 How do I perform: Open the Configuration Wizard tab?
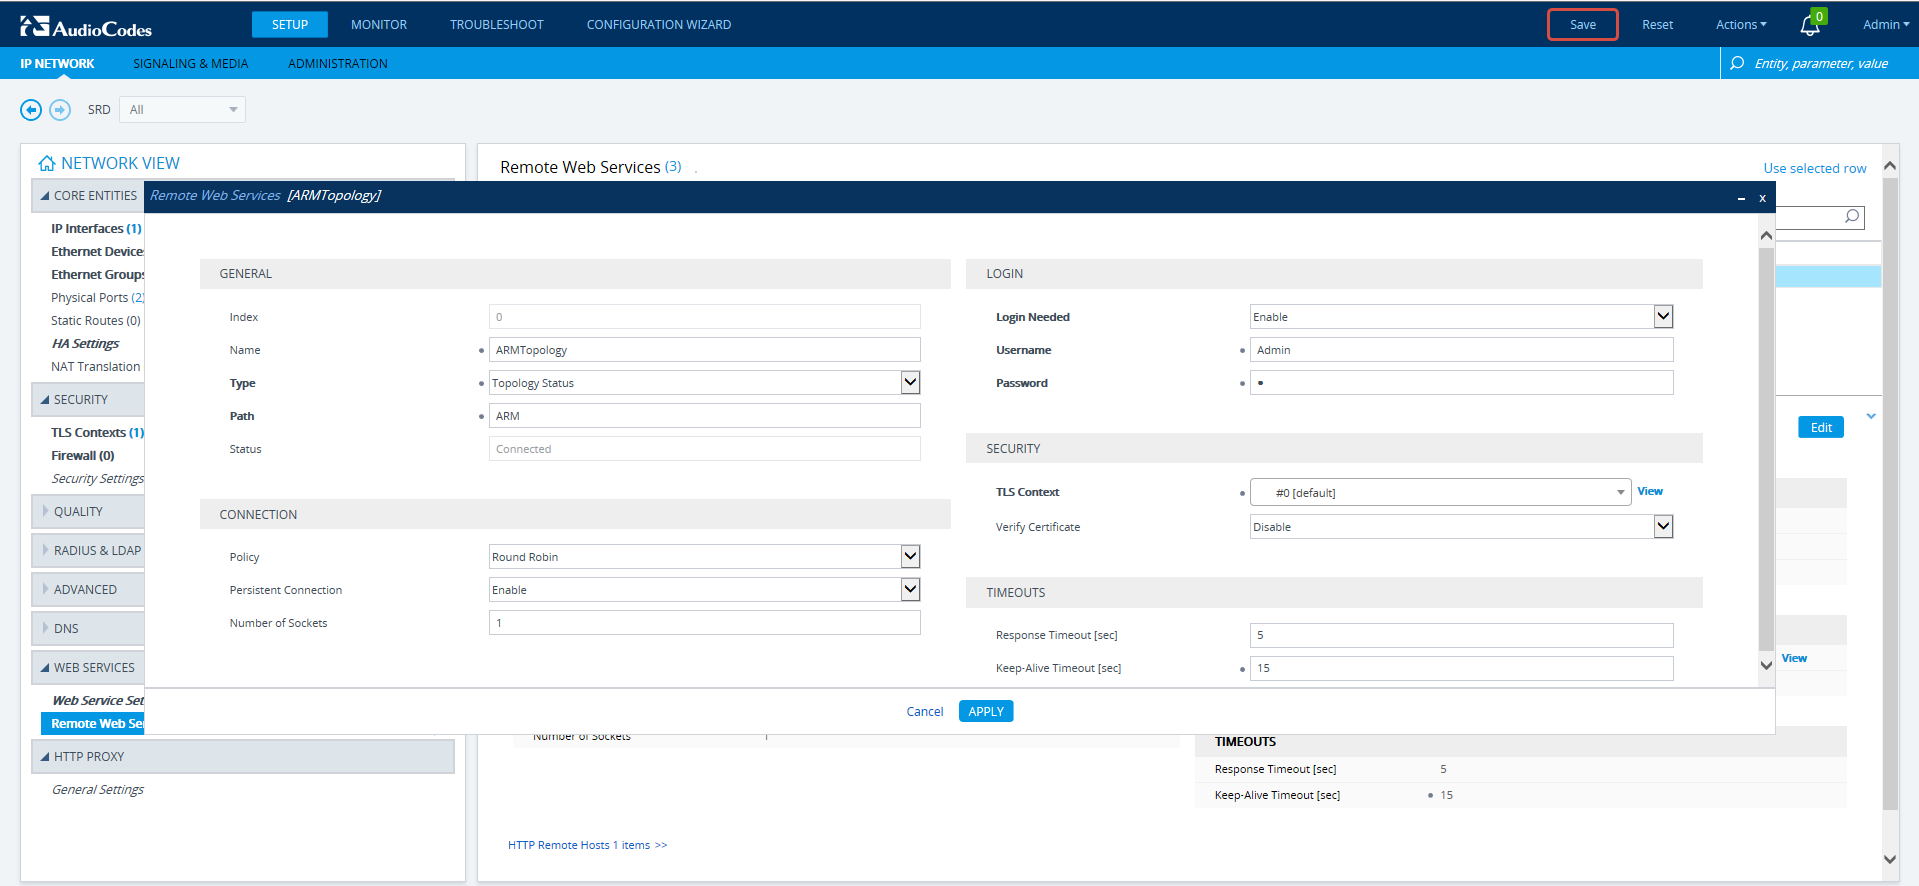[659, 25]
